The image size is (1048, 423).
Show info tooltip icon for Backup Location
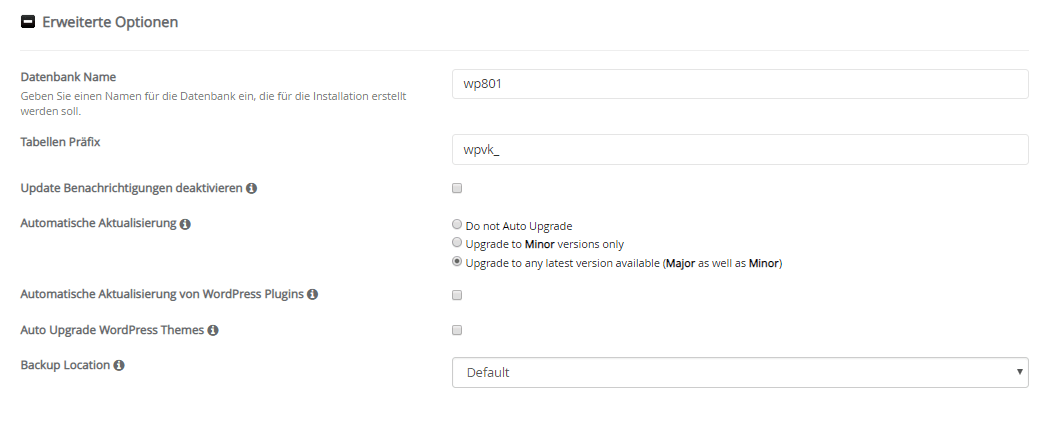[119, 366]
